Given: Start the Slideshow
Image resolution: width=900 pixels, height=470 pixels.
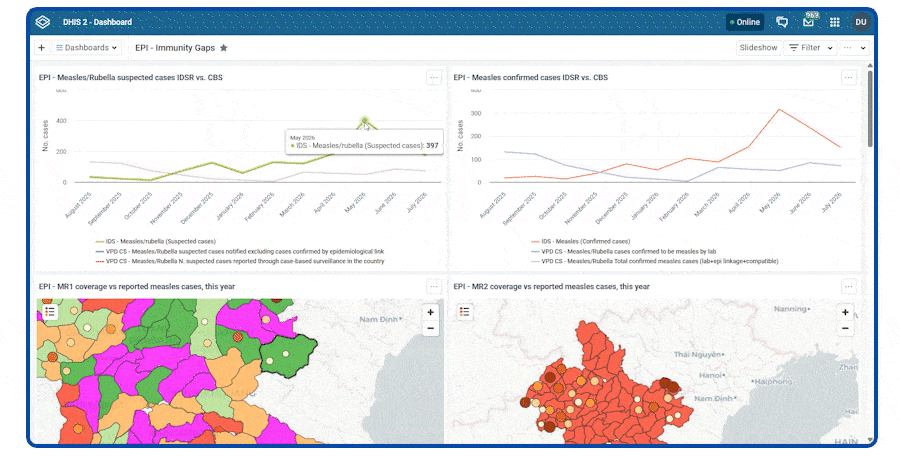Looking at the screenshot, I should click(x=758, y=48).
